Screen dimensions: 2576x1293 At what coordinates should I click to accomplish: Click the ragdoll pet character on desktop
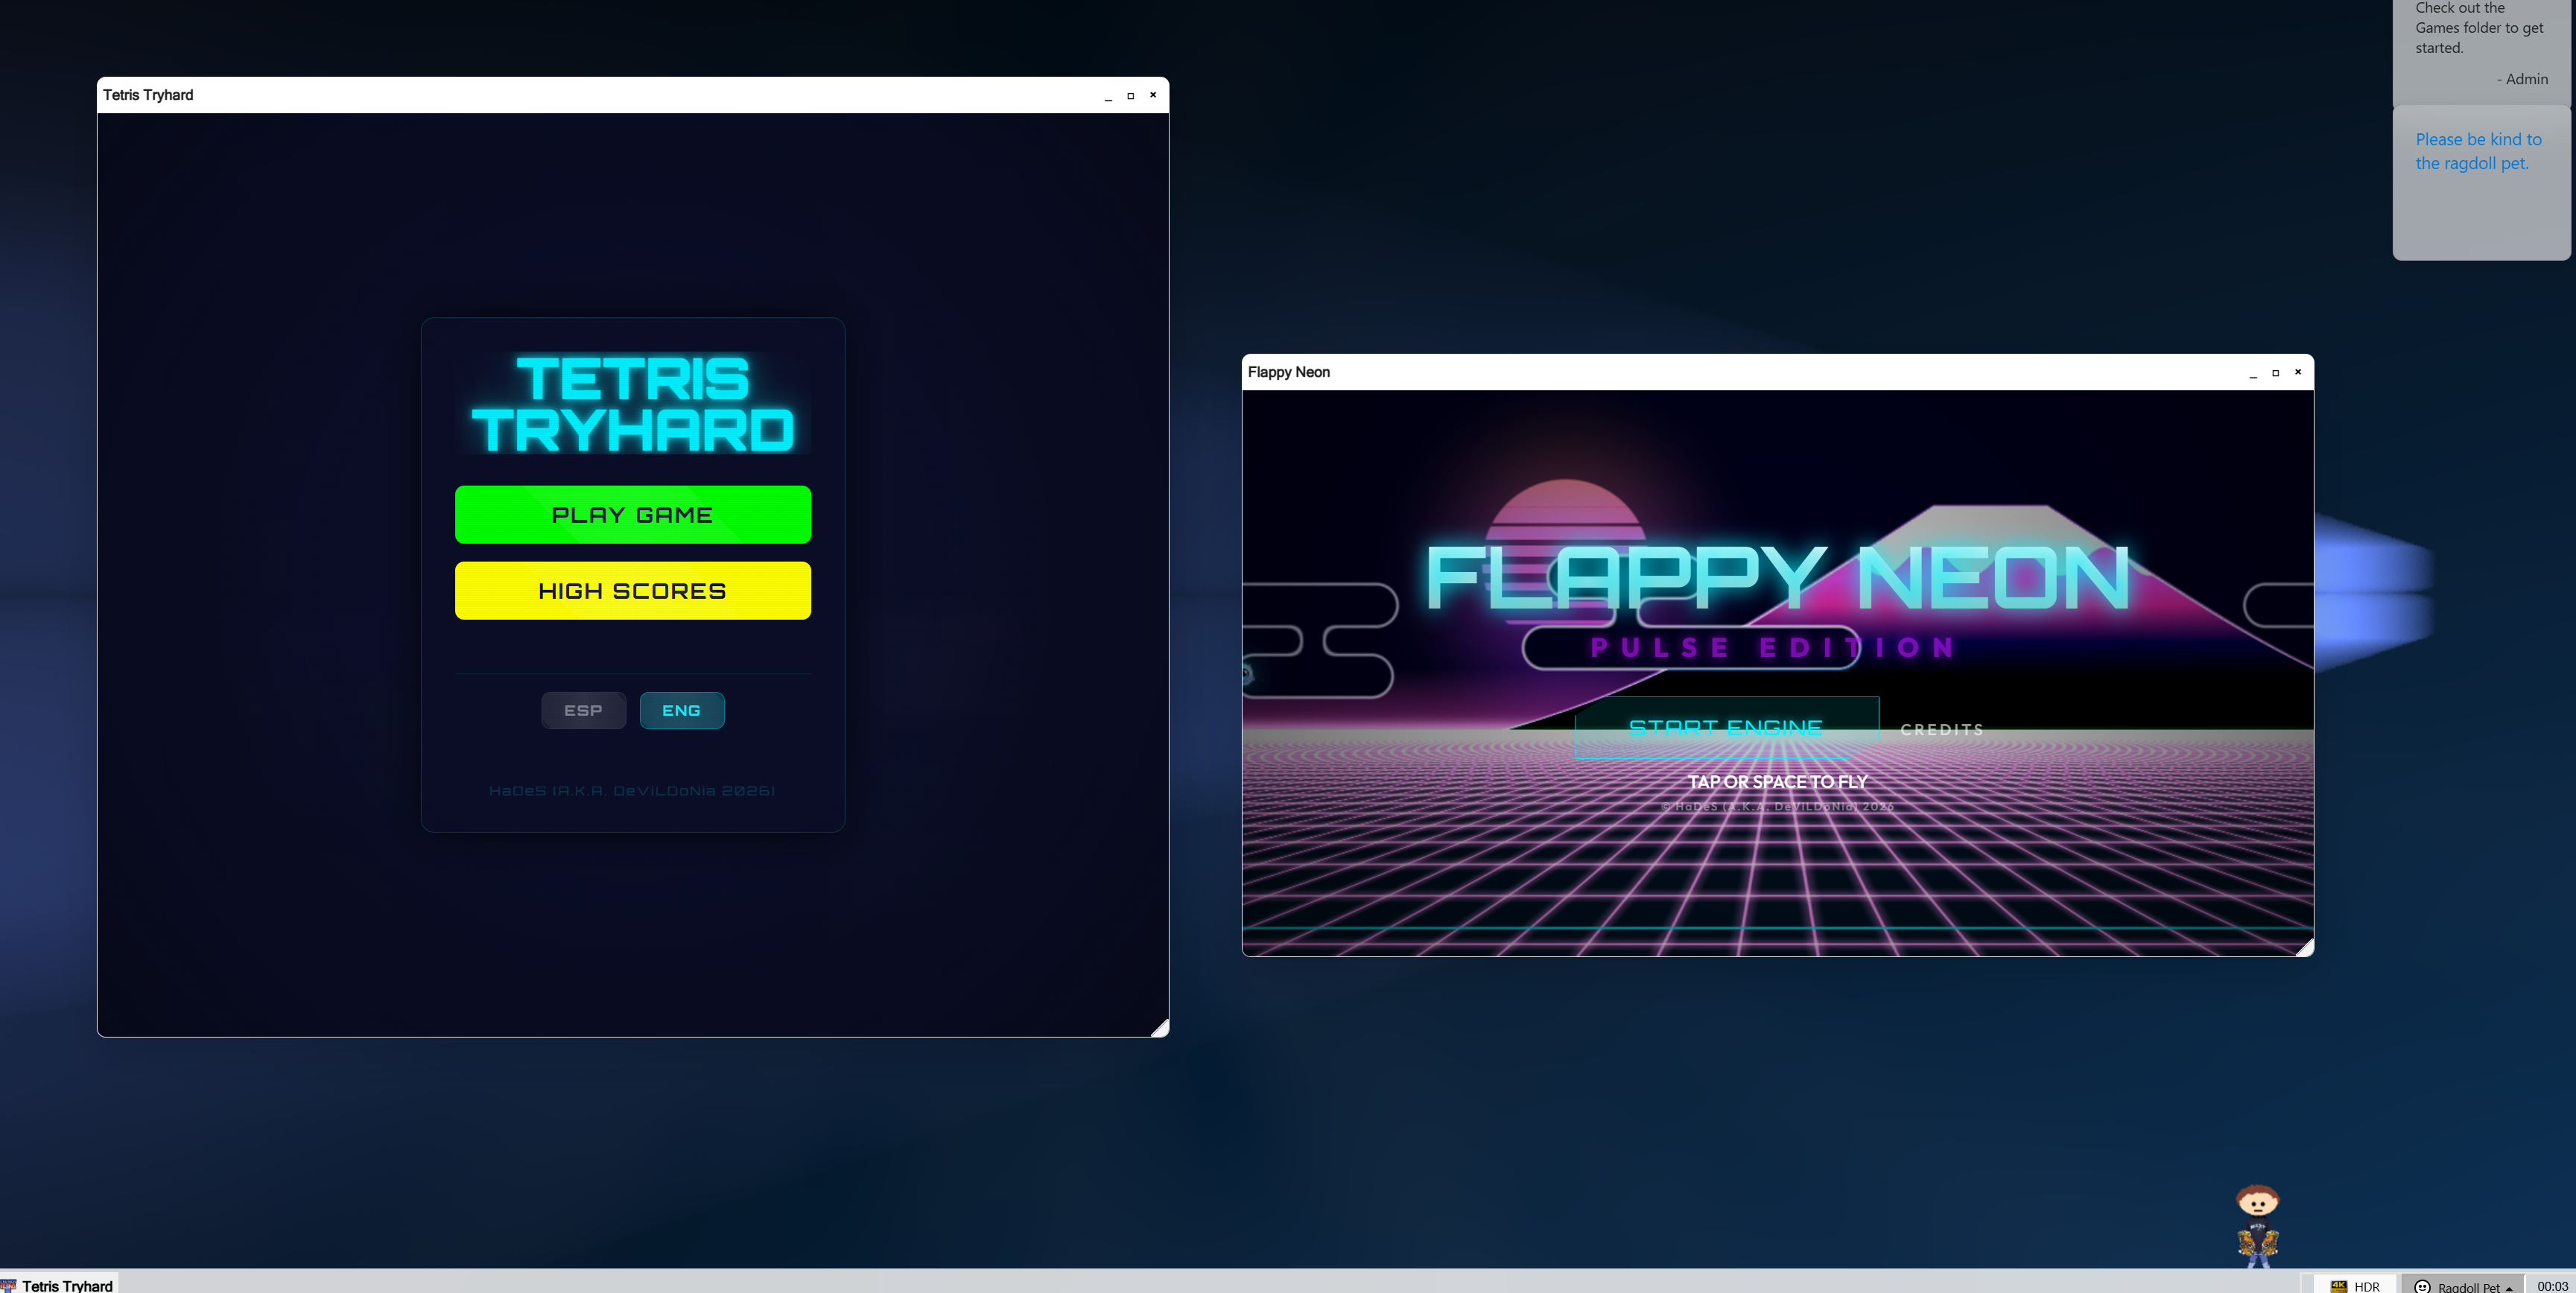coord(2257,1225)
